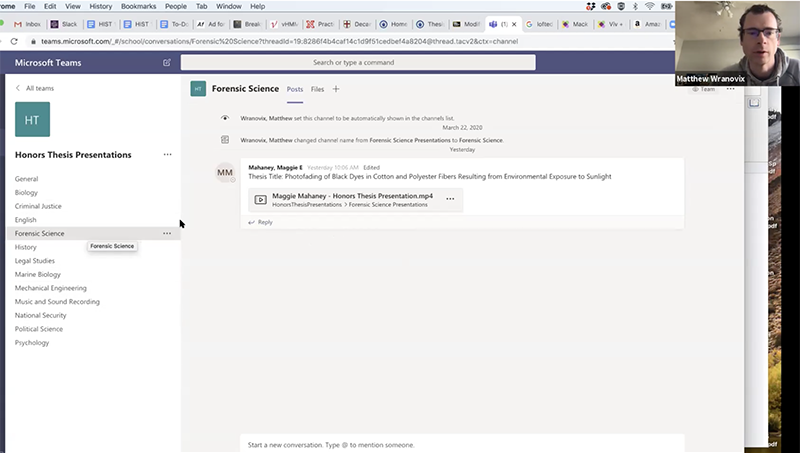Open more options for Honors Thesis Presentations team

(167, 155)
